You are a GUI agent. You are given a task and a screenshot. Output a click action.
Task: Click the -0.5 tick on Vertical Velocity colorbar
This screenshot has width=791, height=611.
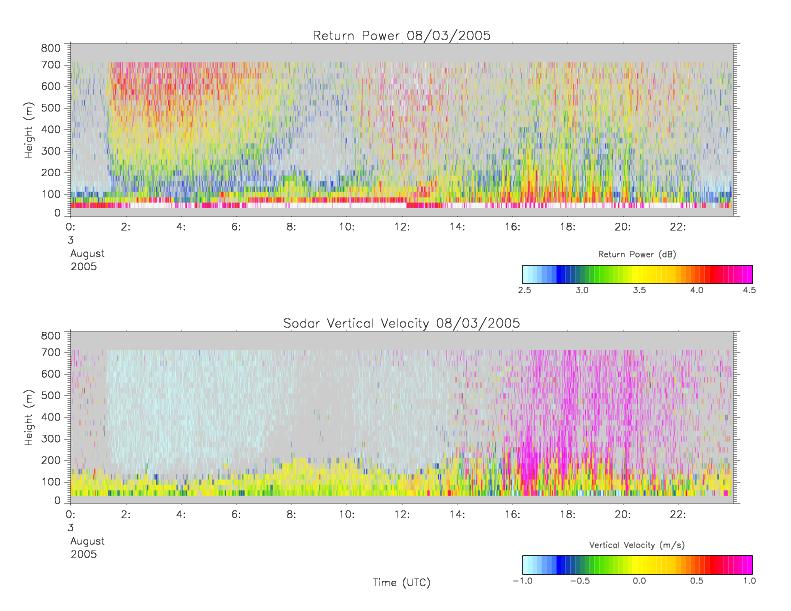580,581
